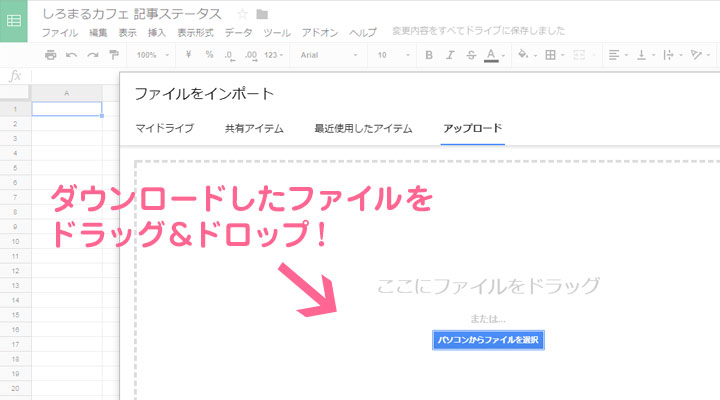
Task: Open the ヘルプ menu
Action: (363, 33)
